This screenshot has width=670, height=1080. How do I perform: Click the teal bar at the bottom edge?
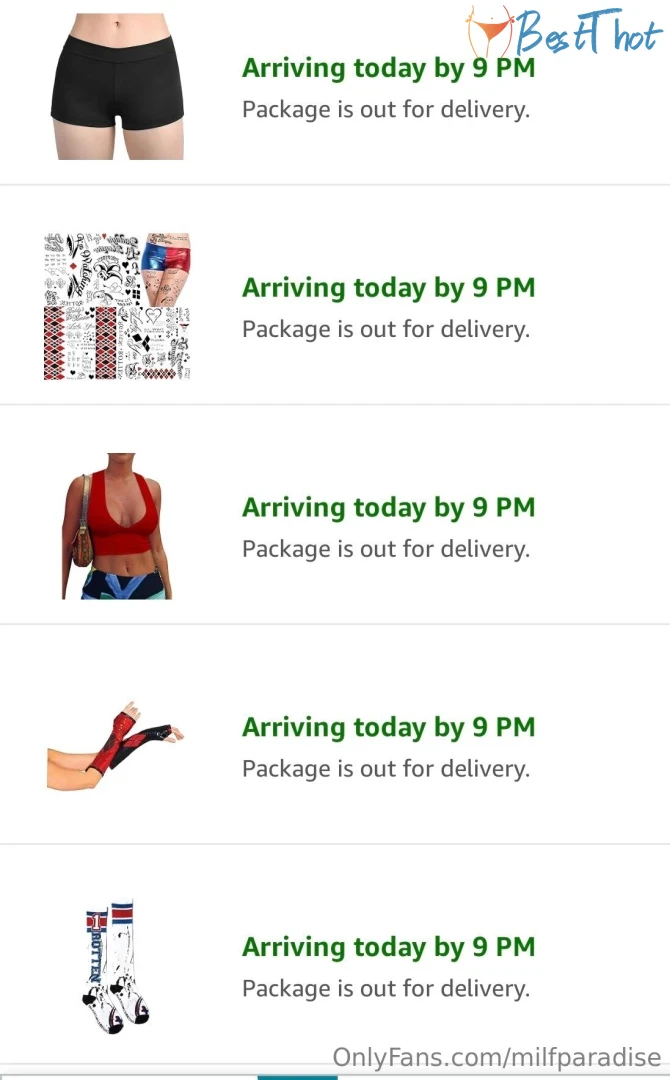297,1076
